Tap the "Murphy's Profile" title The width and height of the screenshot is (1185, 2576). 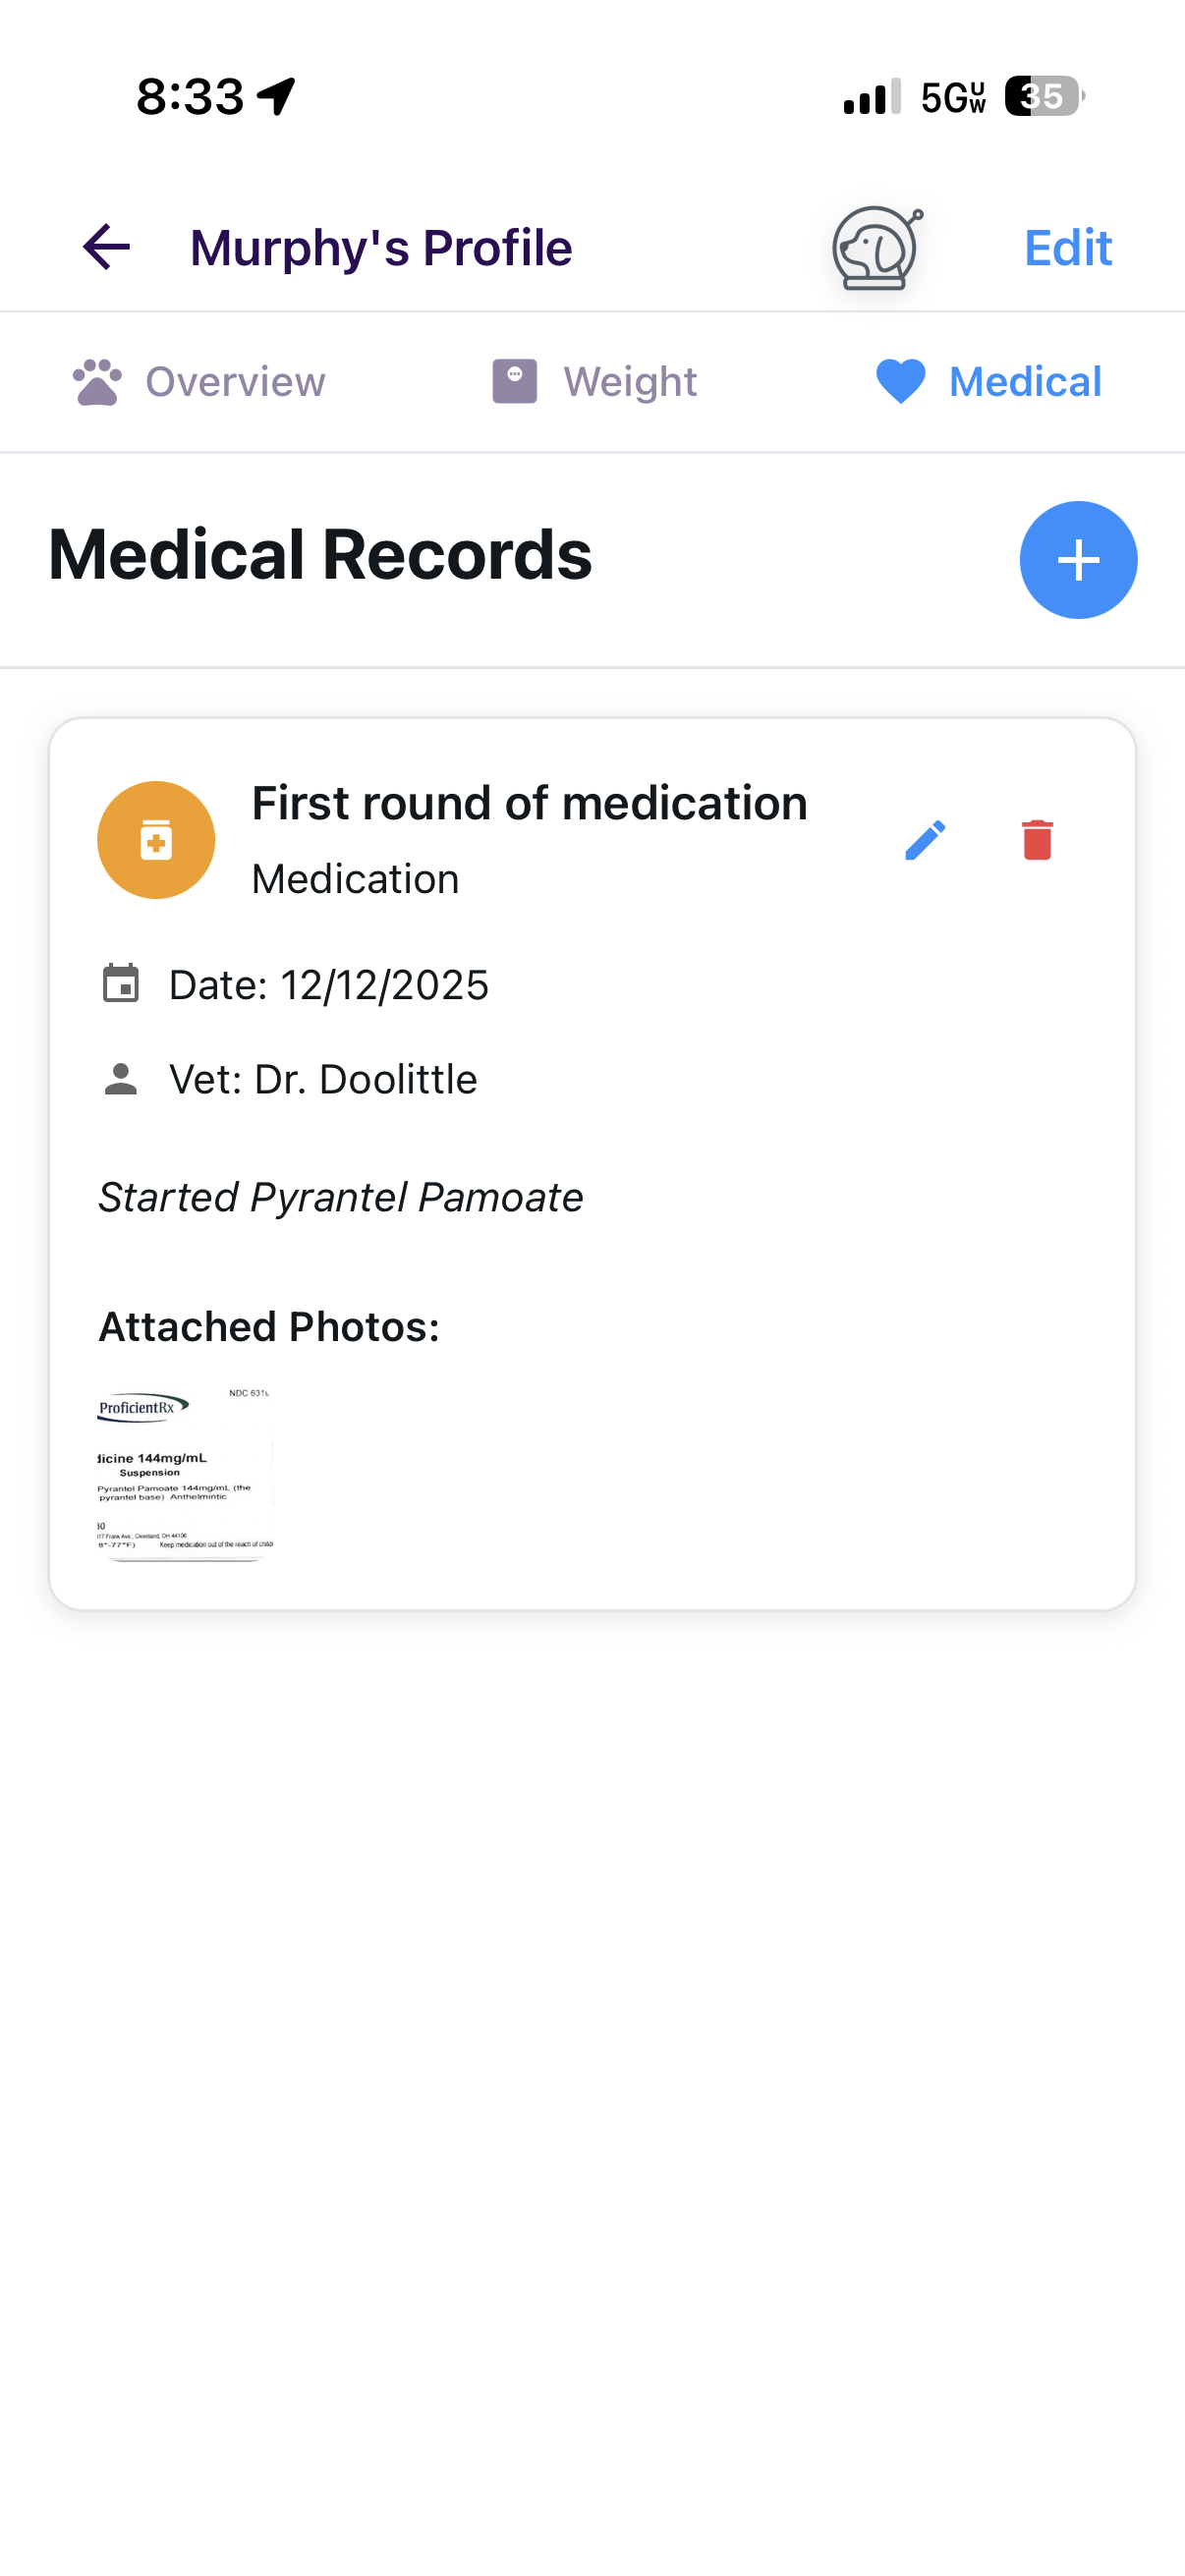[381, 248]
